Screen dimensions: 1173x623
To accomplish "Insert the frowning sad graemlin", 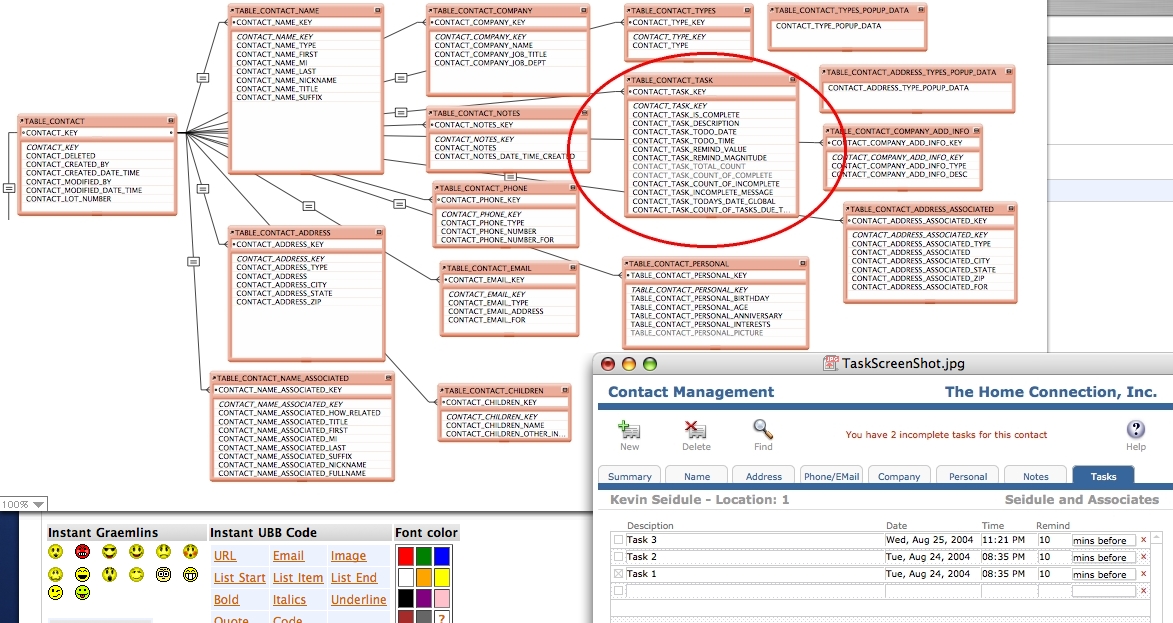I will tap(163, 552).
